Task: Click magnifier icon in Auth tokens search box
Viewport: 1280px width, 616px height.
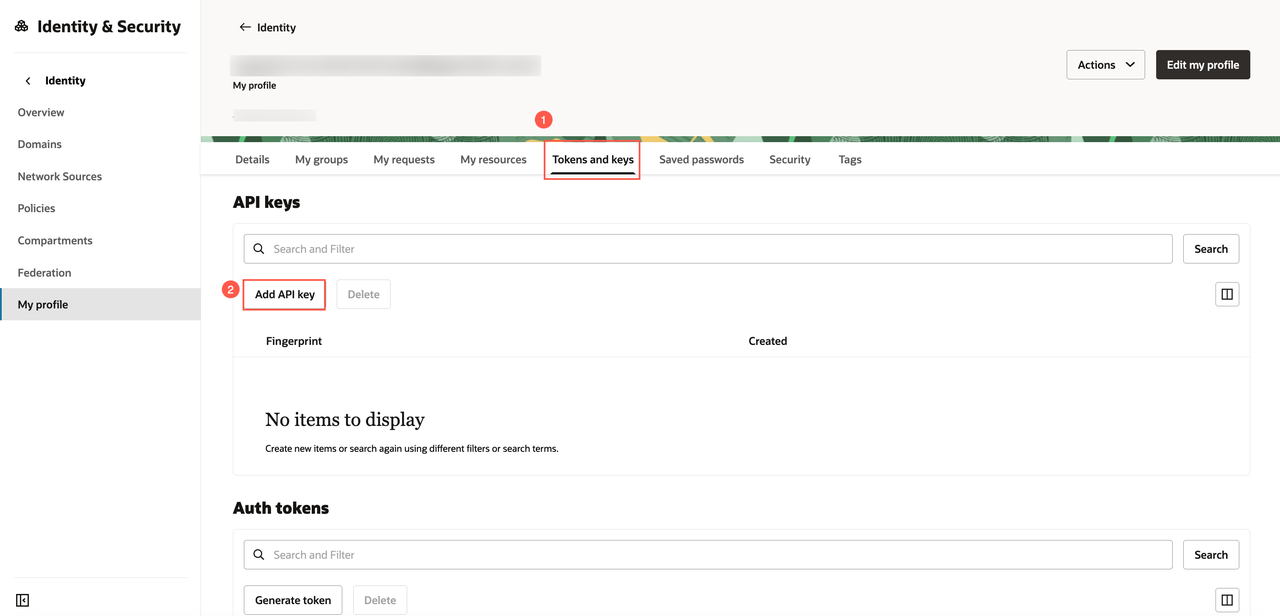Action: [x=259, y=555]
